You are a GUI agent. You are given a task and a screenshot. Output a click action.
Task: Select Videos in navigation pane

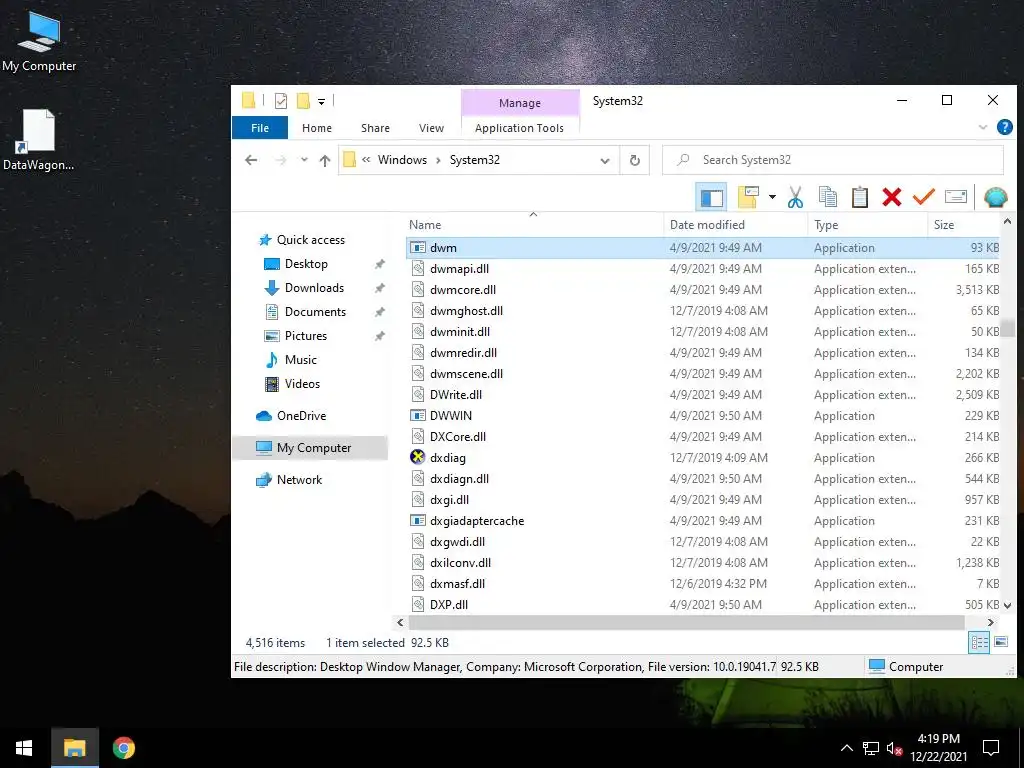click(x=302, y=384)
